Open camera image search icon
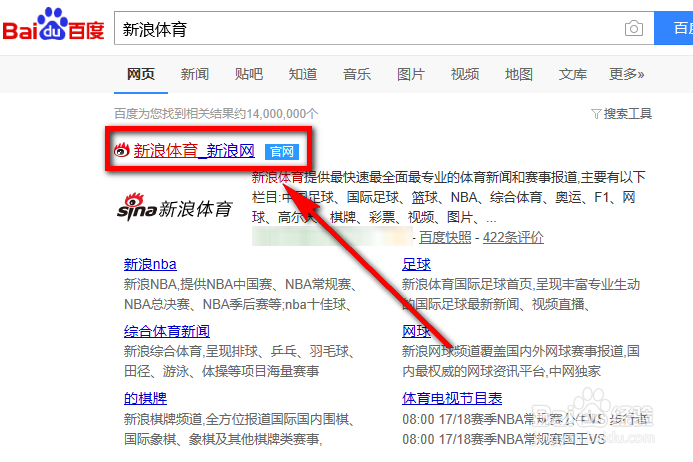693x462 pixels. [x=634, y=29]
